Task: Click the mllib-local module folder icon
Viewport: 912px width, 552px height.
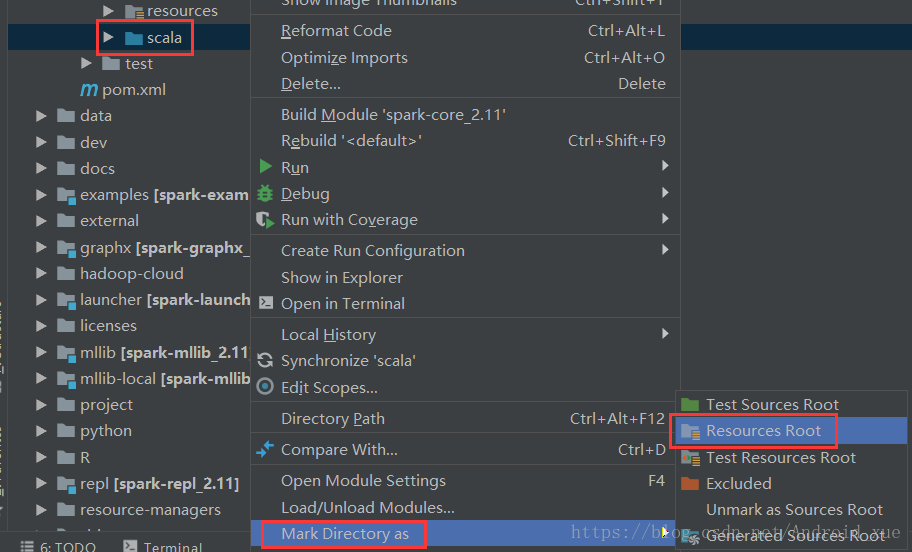Action: click(x=66, y=379)
